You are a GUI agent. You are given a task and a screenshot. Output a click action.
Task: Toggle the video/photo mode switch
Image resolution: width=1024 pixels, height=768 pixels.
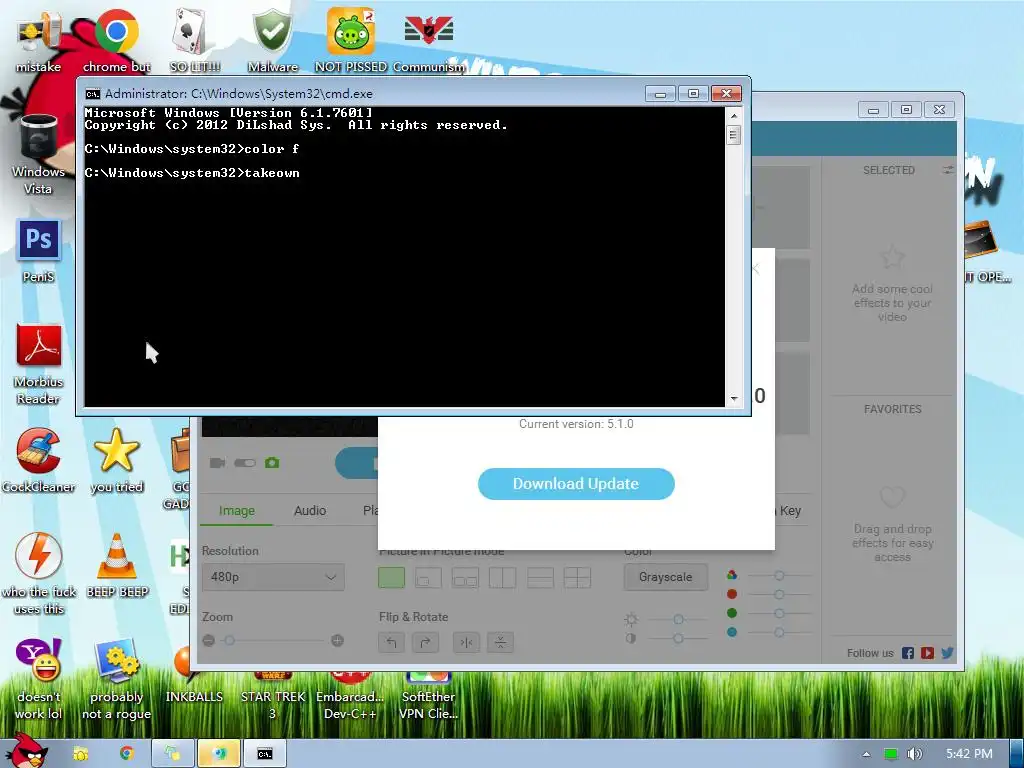pyautogui.click(x=245, y=463)
